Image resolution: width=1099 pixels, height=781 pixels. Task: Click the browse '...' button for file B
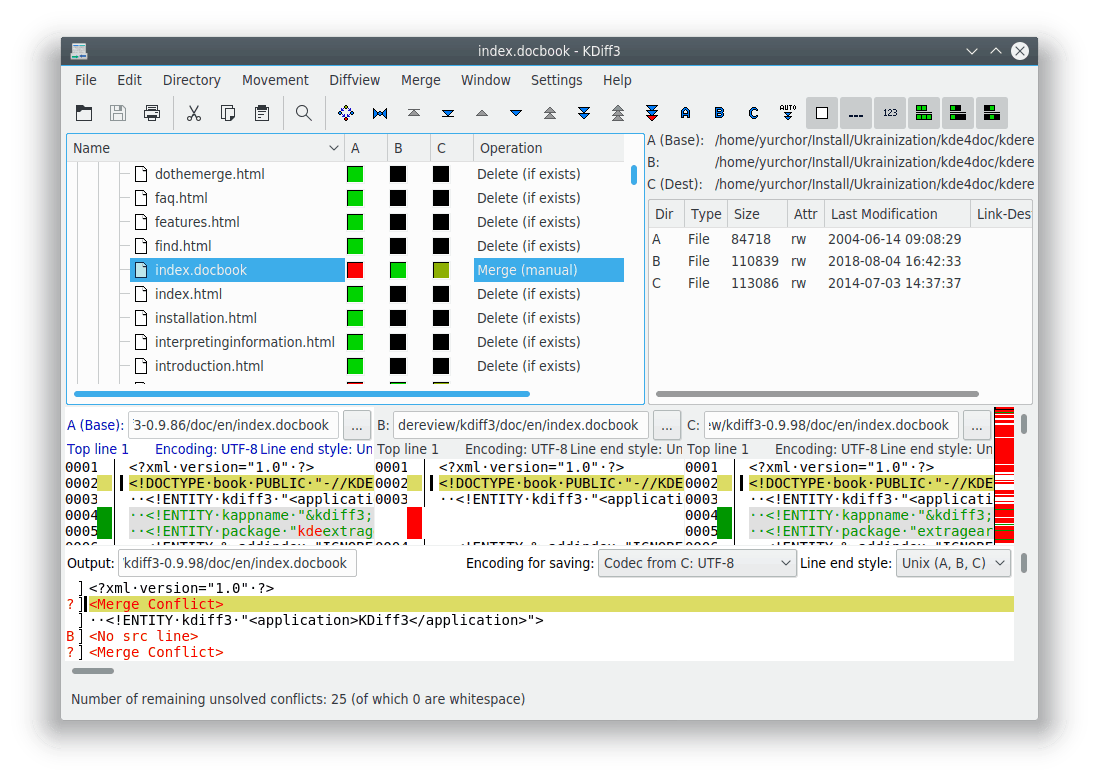point(667,426)
